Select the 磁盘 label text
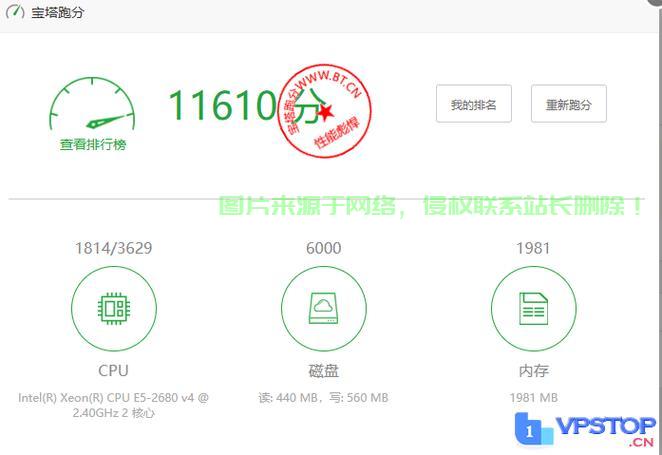Image resolution: width=662 pixels, height=455 pixels. click(x=323, y=370)
